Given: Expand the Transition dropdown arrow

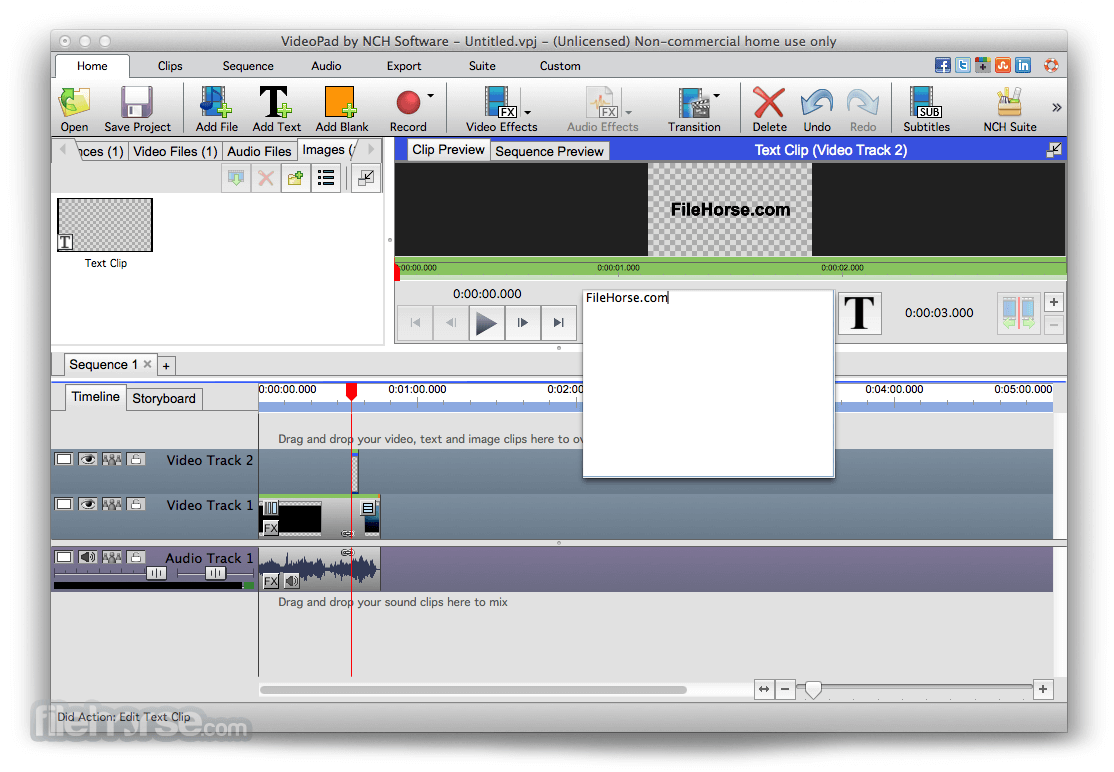Looking at the screenshot, I should [x=717, y=95].
